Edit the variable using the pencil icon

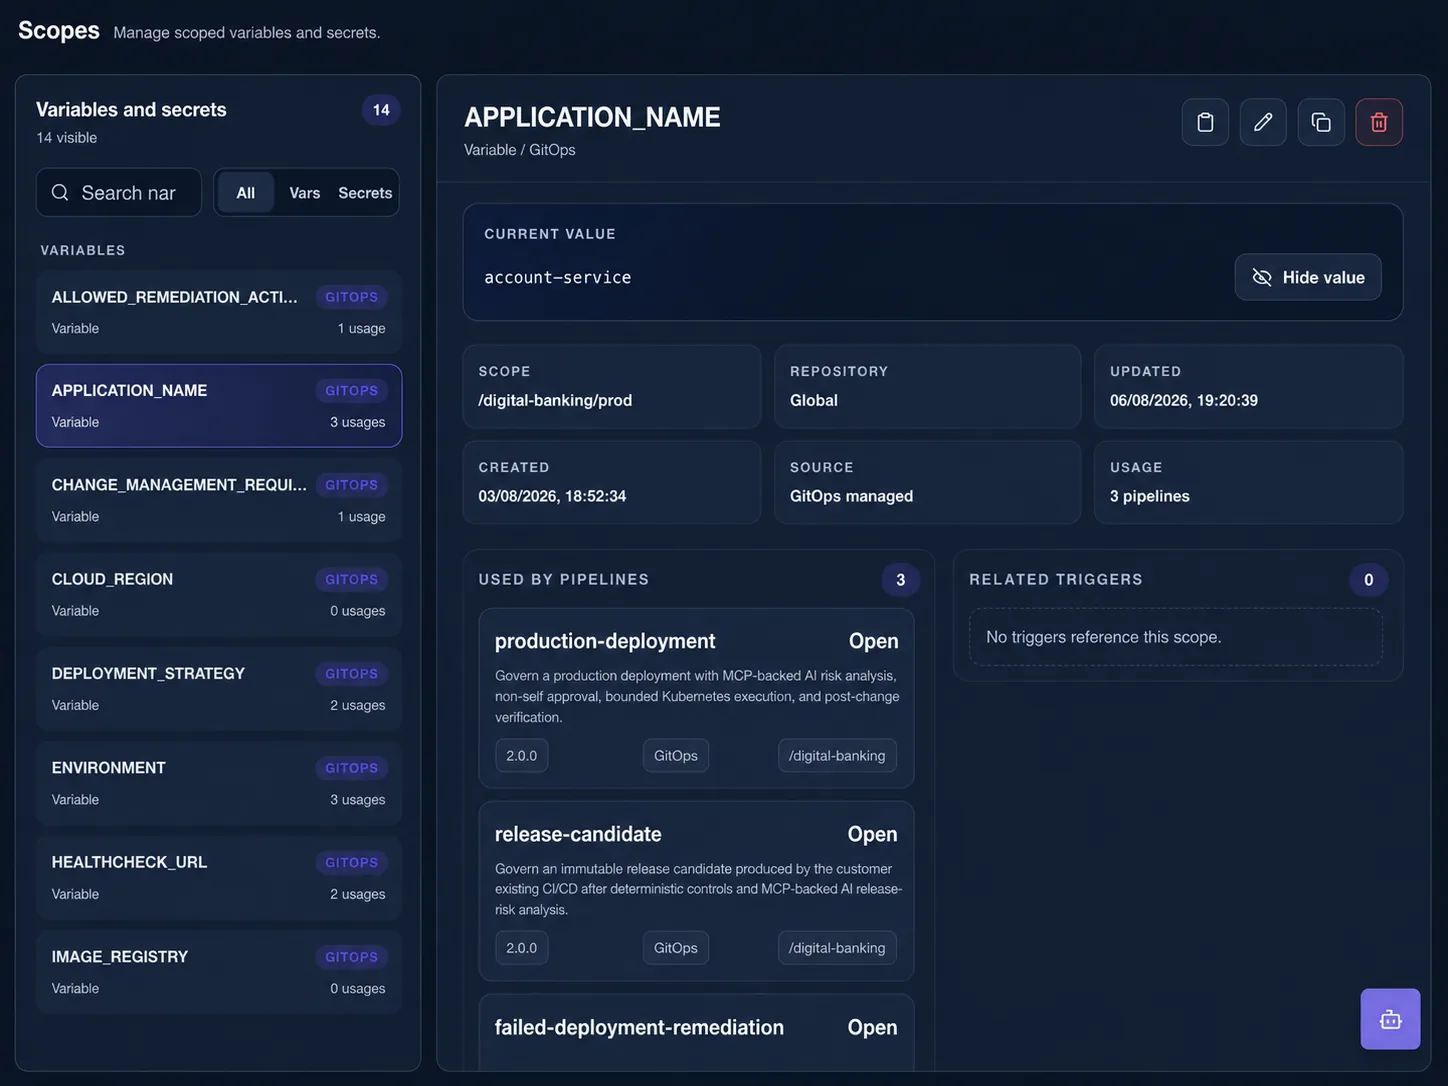click(1263, 122)
